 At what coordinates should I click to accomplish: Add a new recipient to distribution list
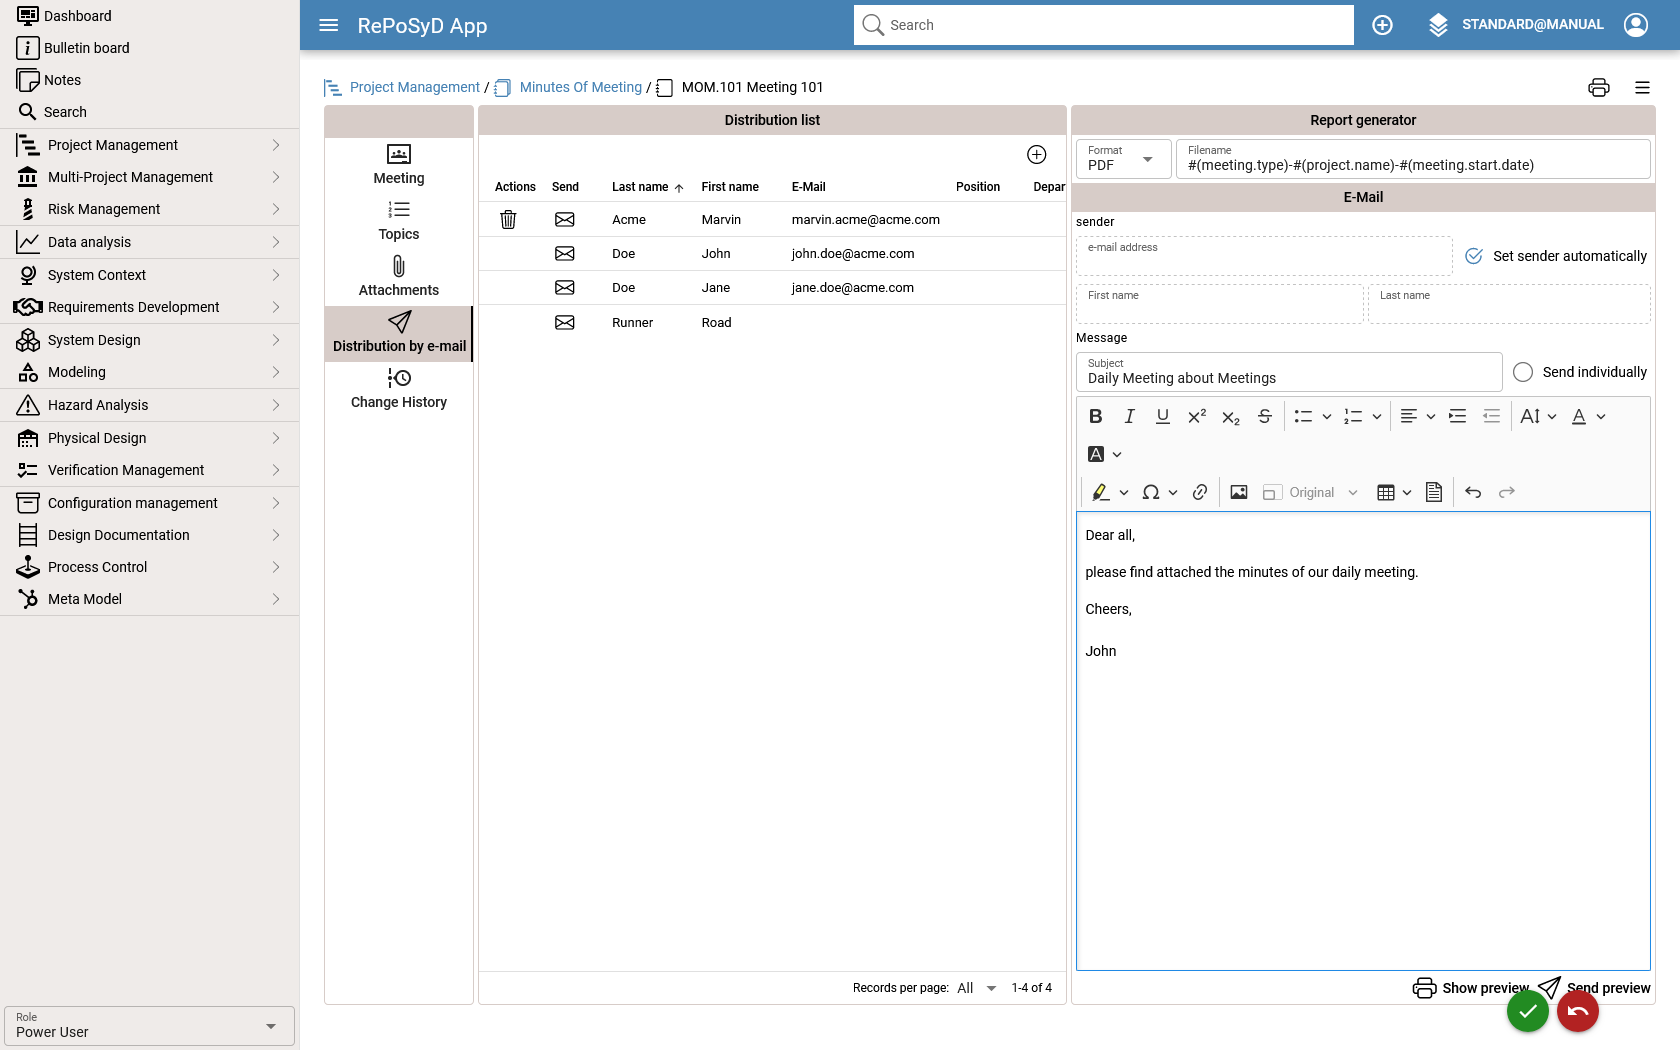point(1037,154)
